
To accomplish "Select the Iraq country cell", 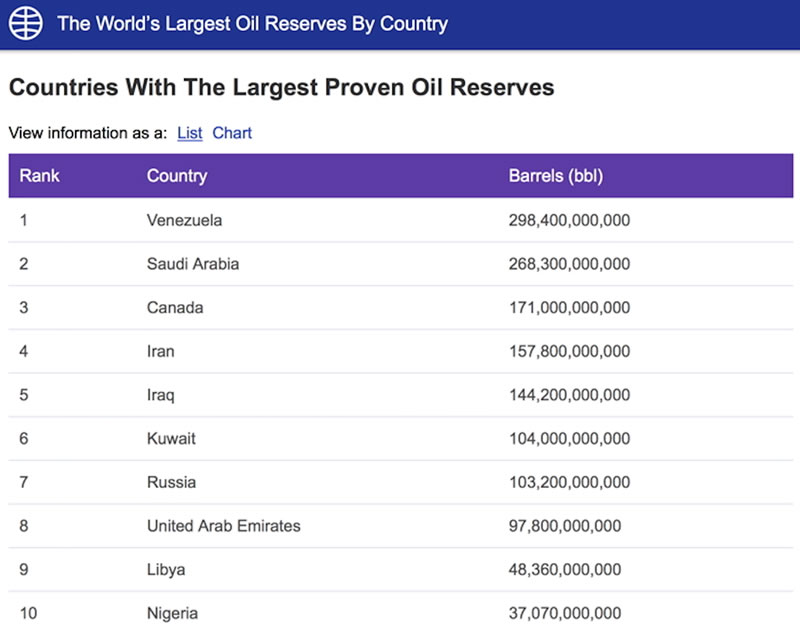I will pyautogui.click(x=161, y=395).
